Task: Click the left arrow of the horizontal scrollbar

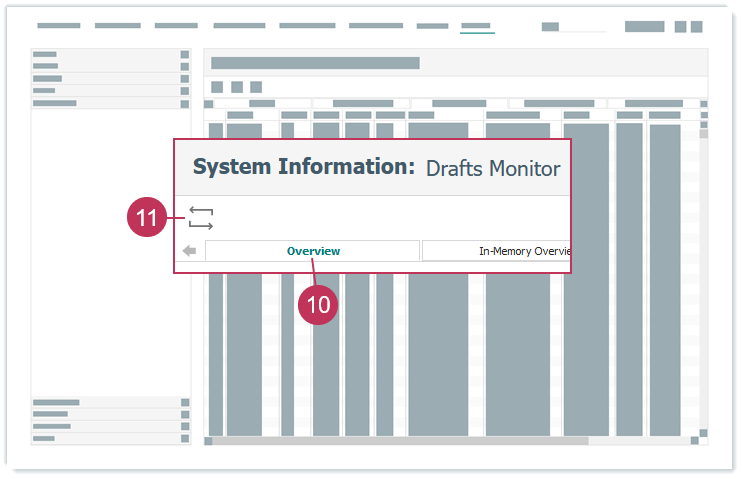Action: (209, 440)
